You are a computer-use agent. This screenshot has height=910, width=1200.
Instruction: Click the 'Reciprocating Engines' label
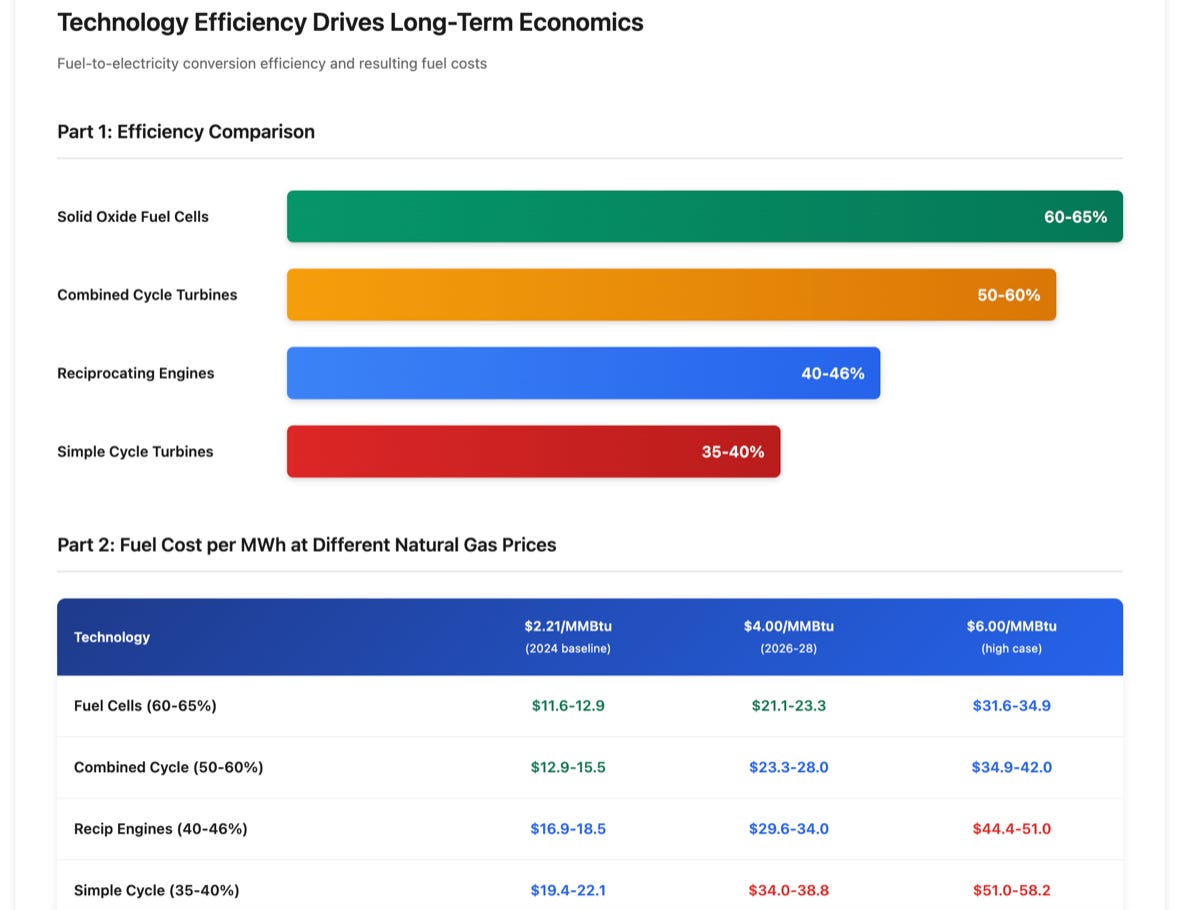(136, 373)
